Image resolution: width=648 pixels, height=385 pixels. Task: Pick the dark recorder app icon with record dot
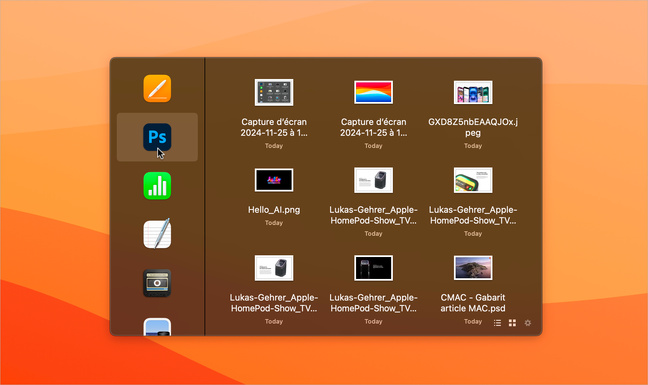pos(157,283)
